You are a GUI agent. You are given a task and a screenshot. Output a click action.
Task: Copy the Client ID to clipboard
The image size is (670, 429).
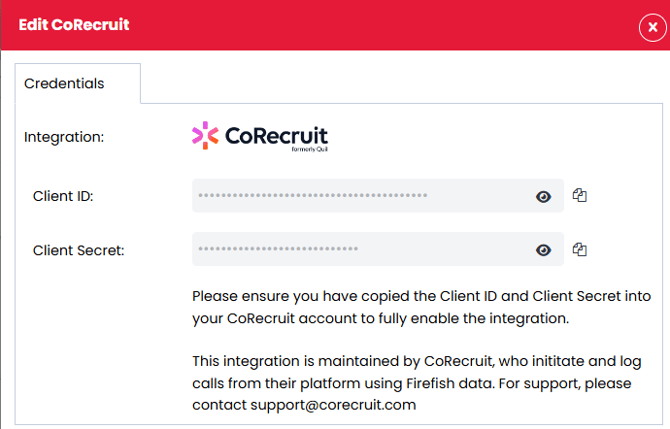(x=579, y=196)
